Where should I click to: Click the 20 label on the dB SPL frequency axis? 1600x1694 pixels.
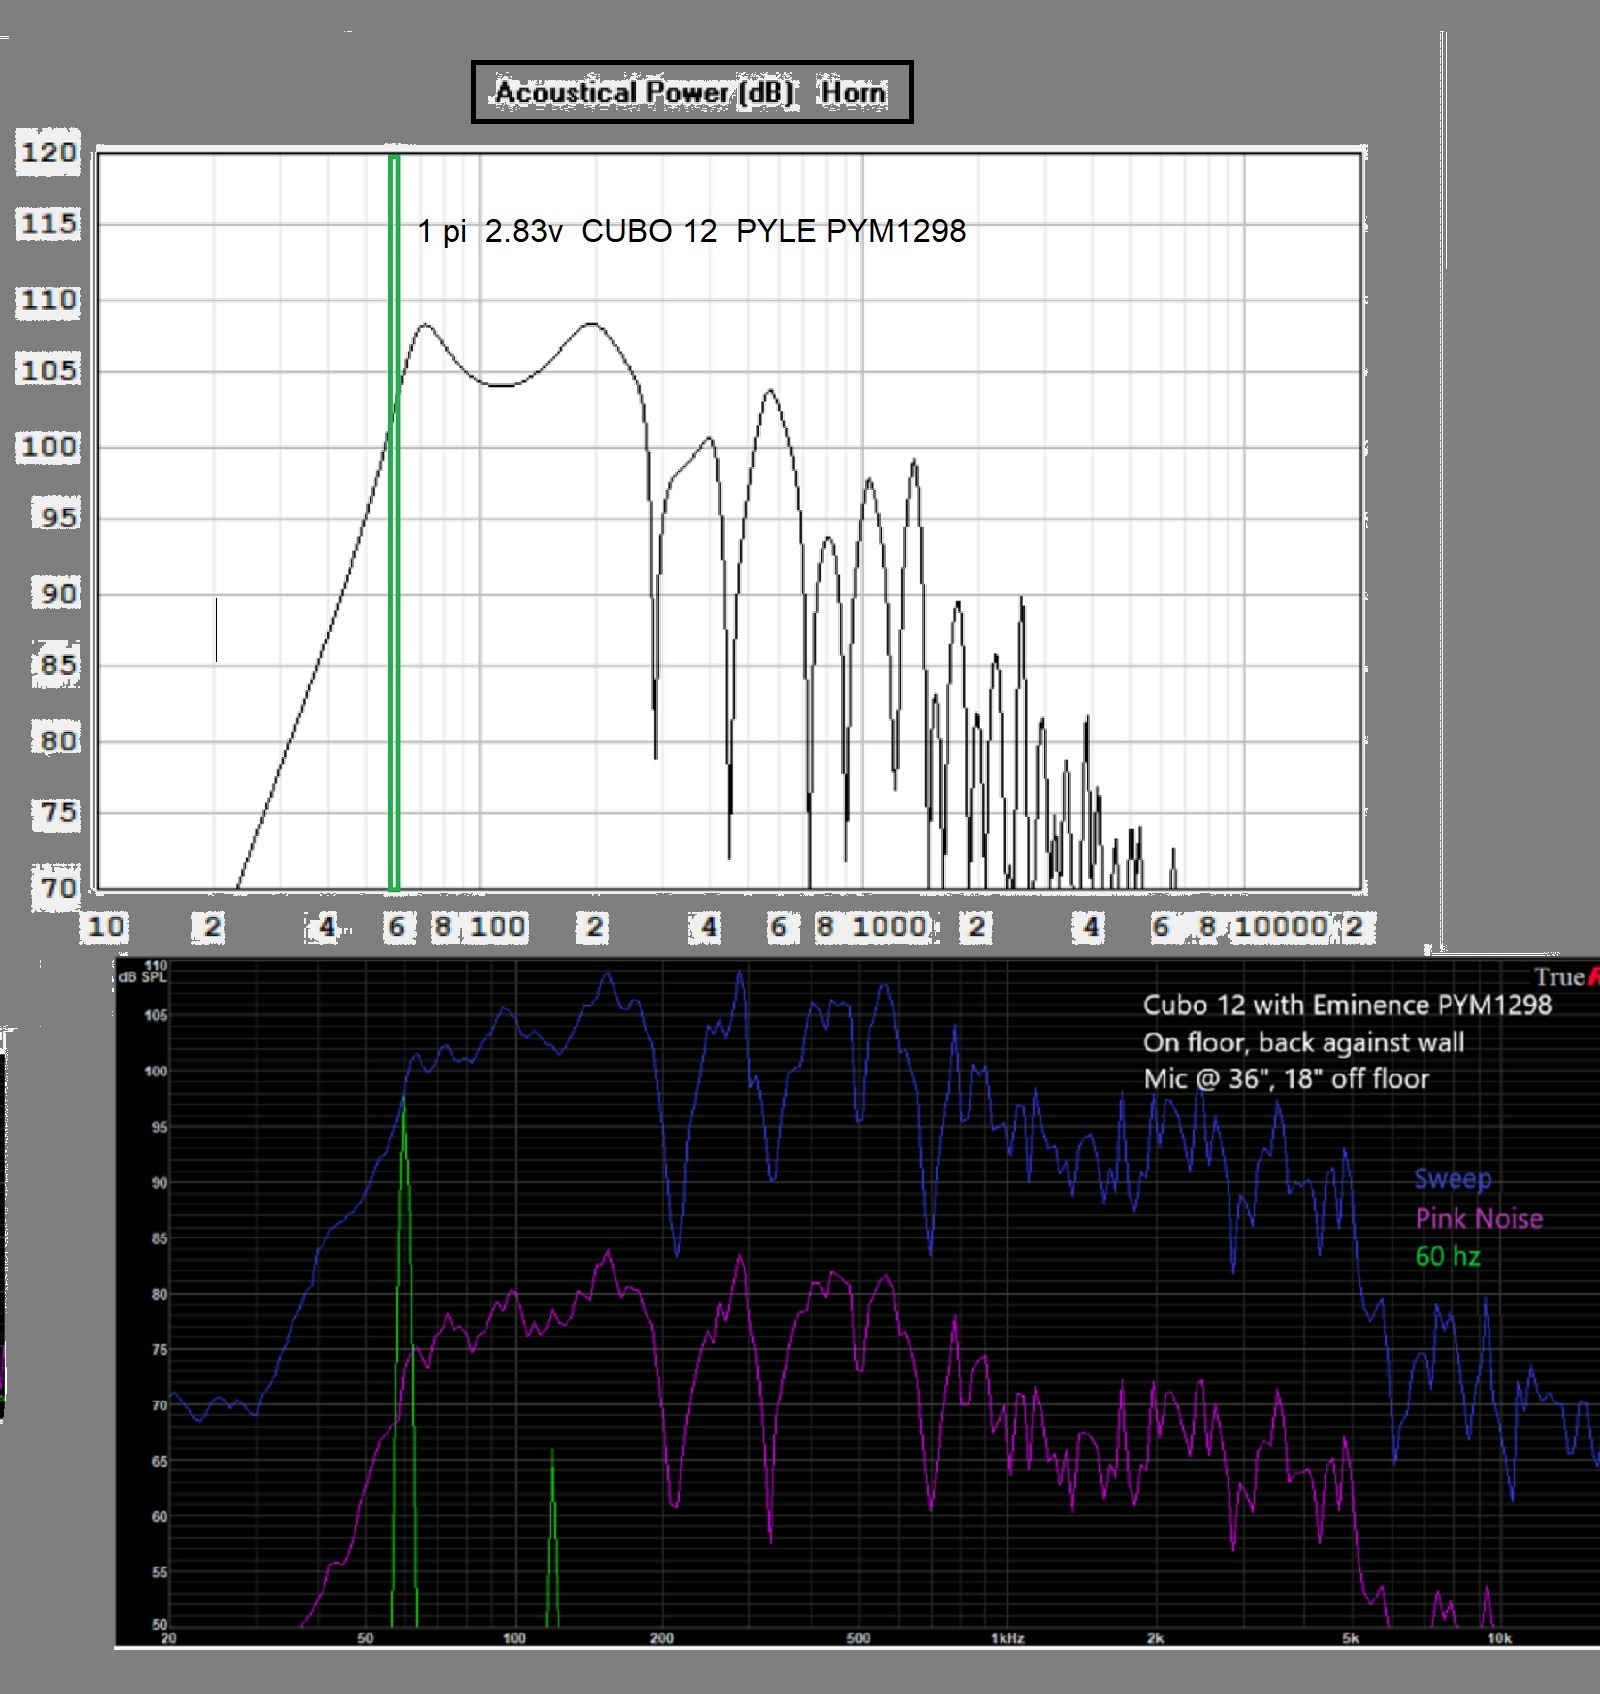tap(169, 1638)
